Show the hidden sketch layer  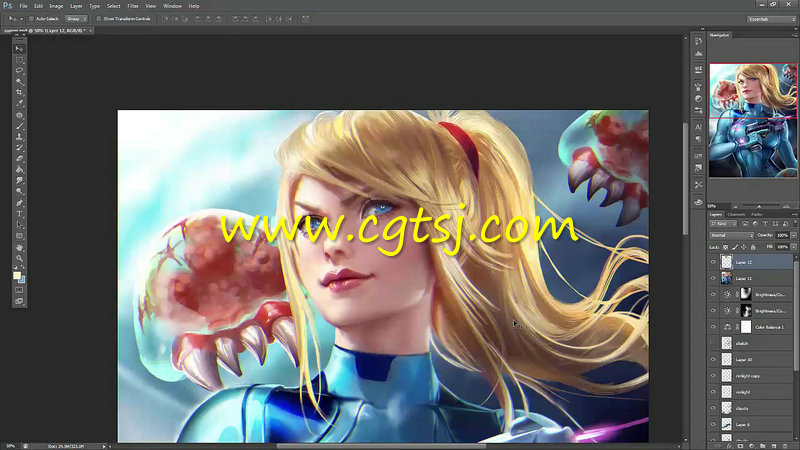click(x=713, y=343)
